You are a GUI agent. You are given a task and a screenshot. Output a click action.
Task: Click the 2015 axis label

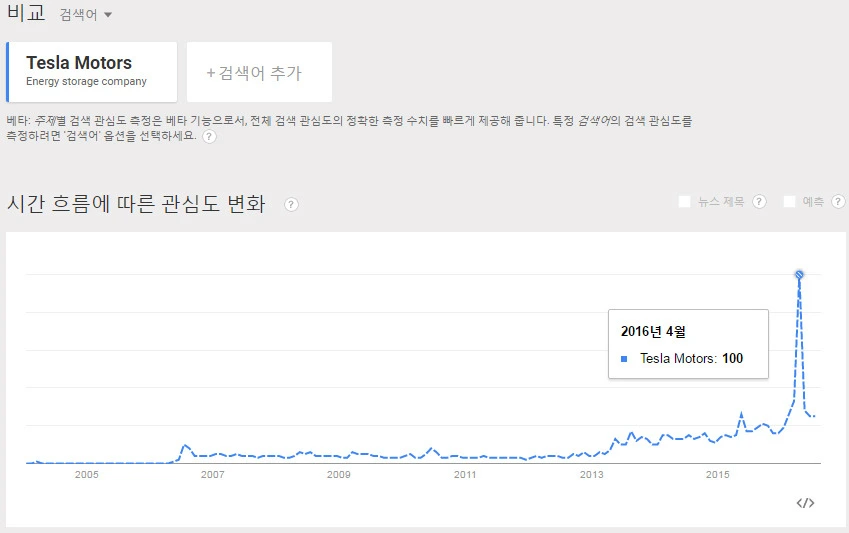click(717, 474)
